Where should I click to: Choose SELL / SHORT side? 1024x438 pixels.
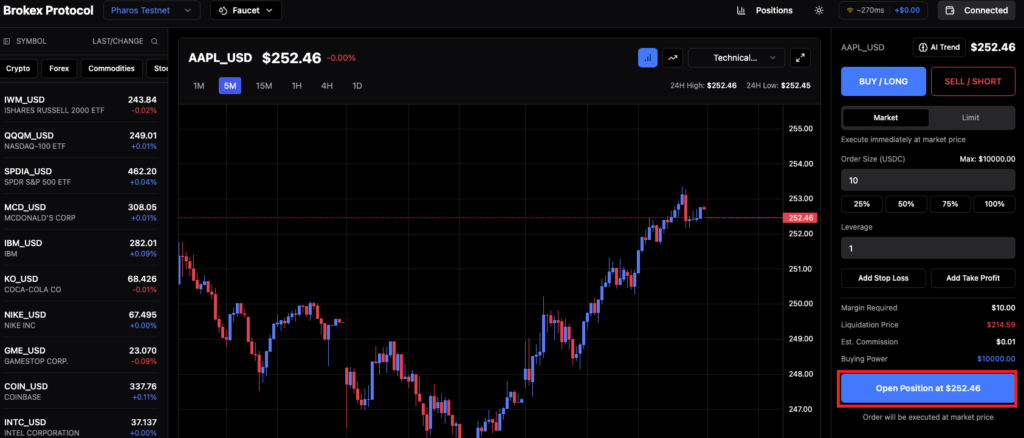tap(973, 81)
